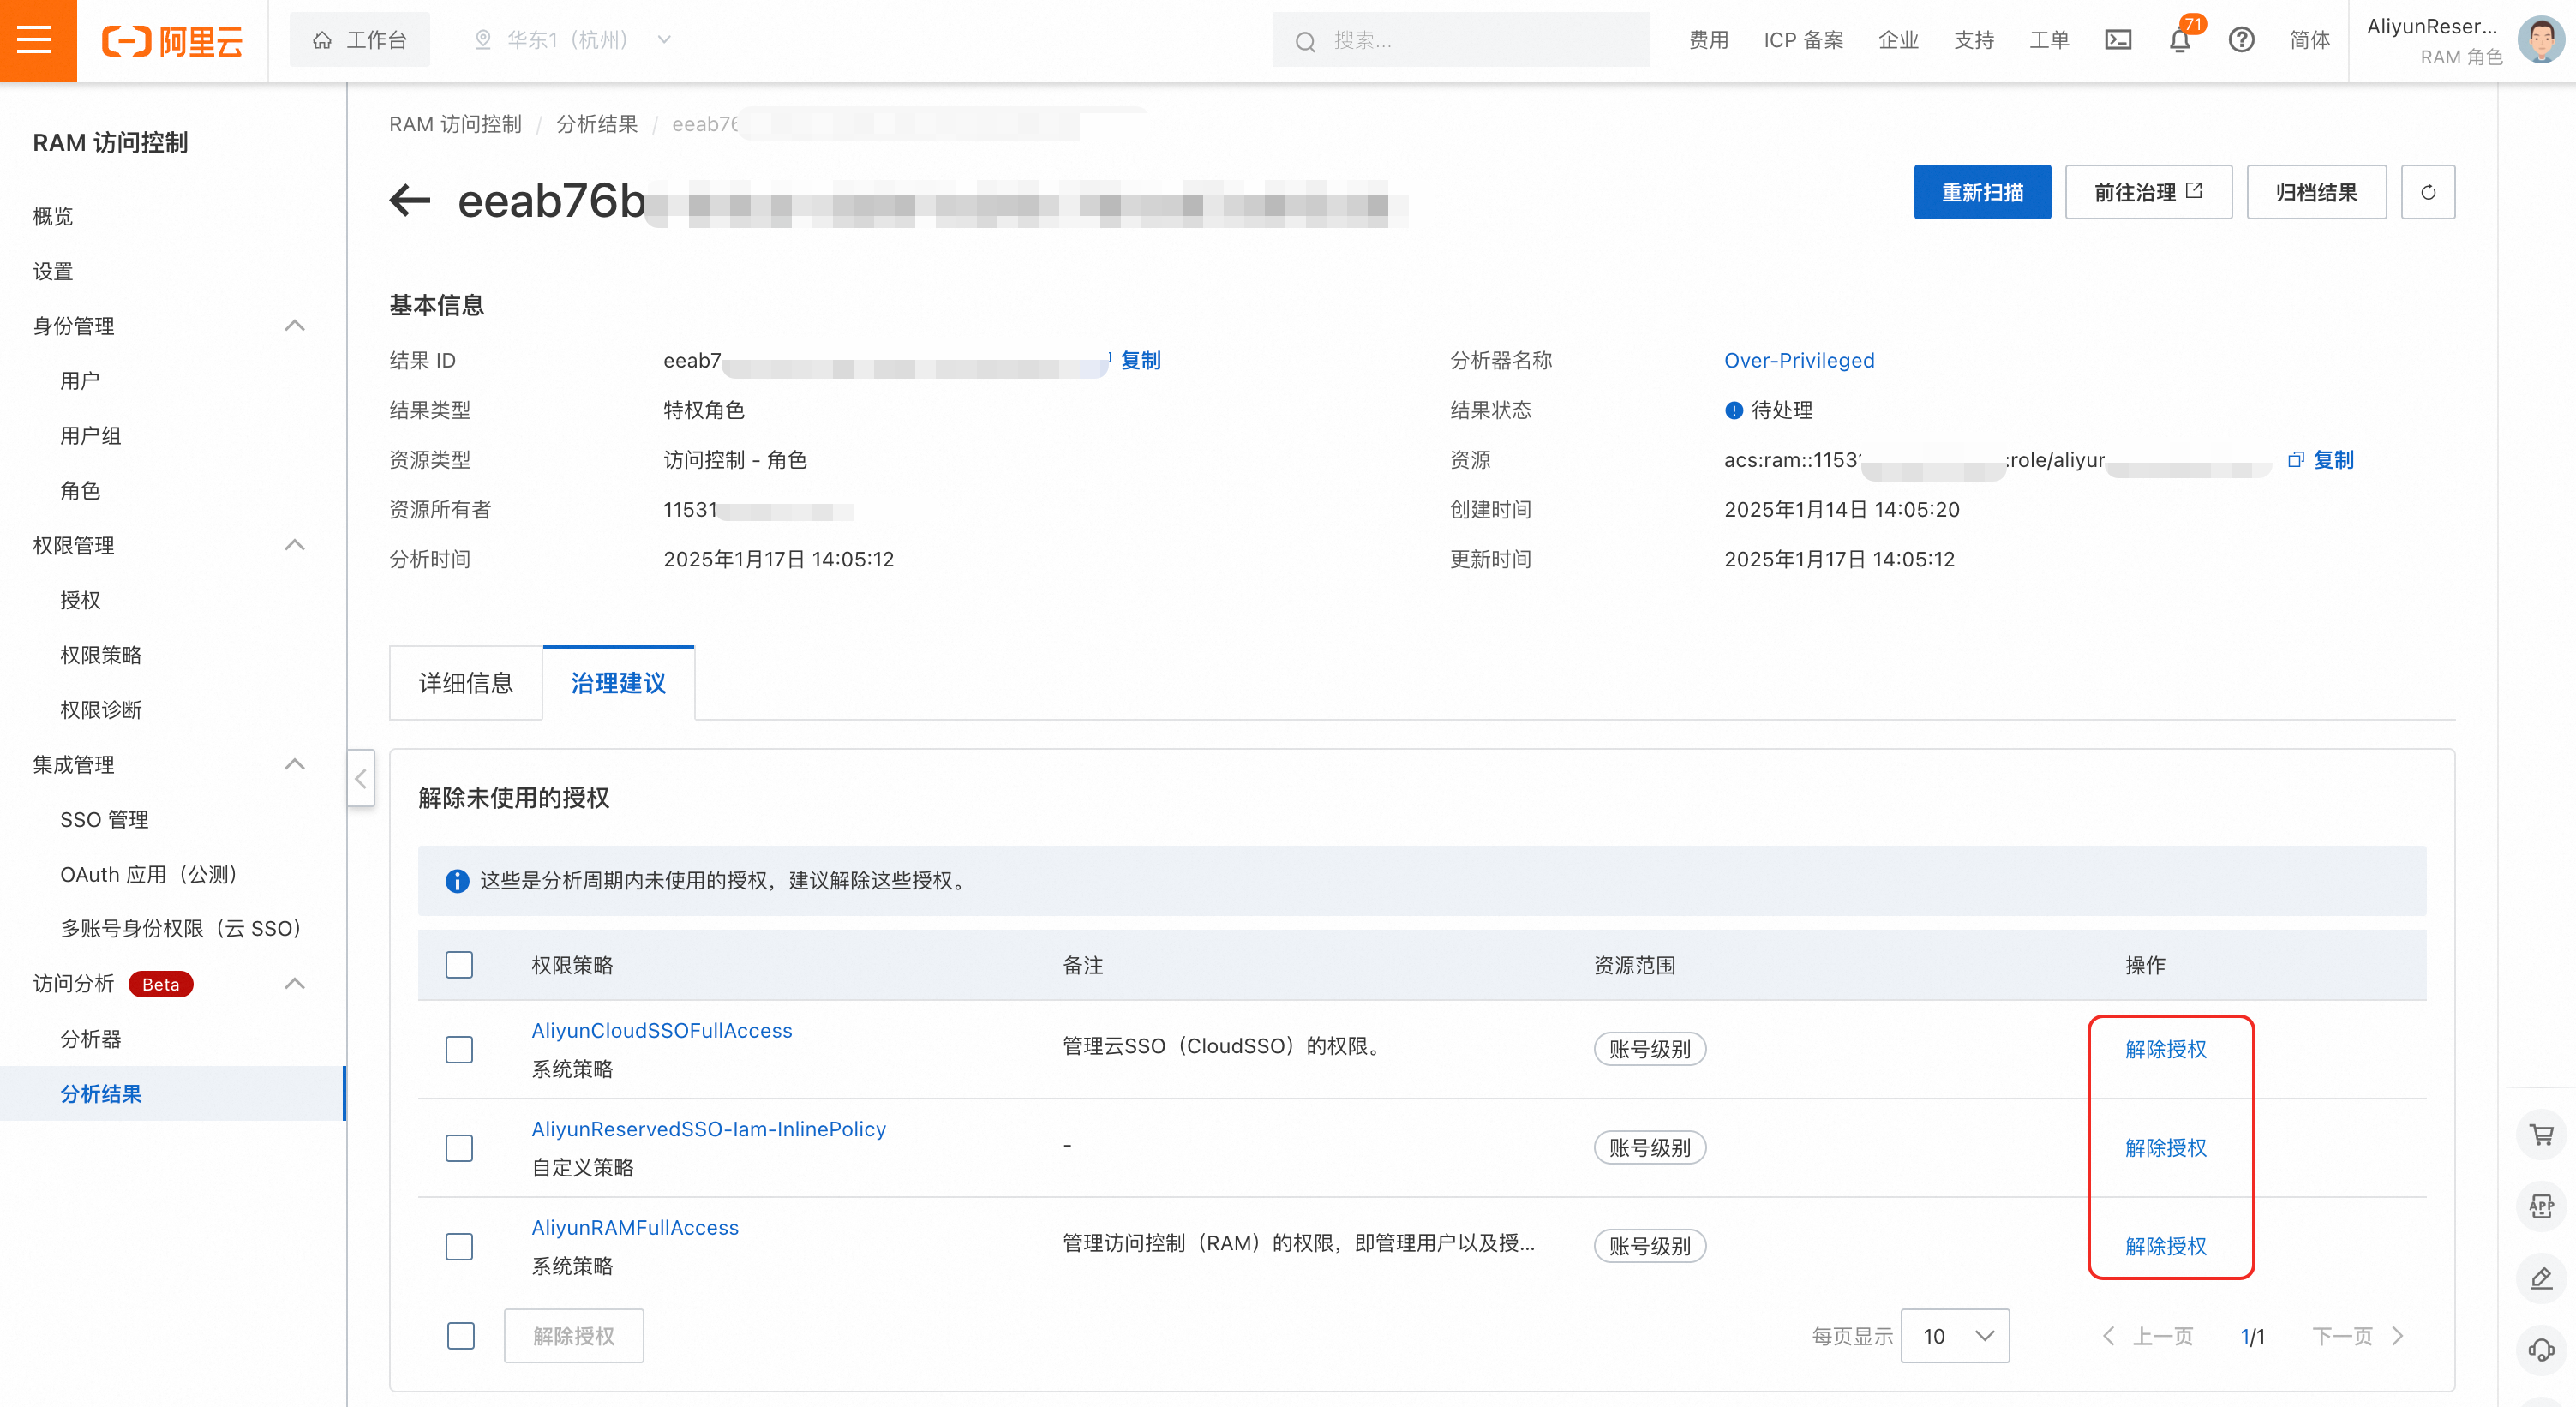This screenshot has width=2576, height=1407.
Task: Switch language via 简体
Action: [x=2309, y=40]
